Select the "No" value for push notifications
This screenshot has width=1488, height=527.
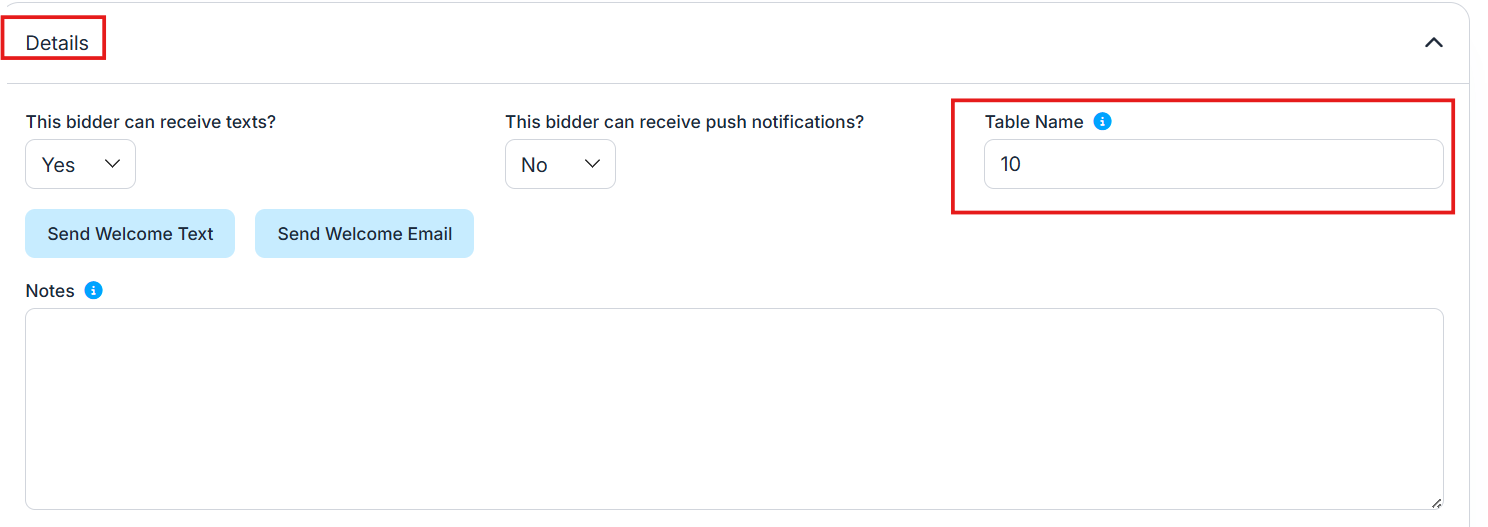(534, 165)
